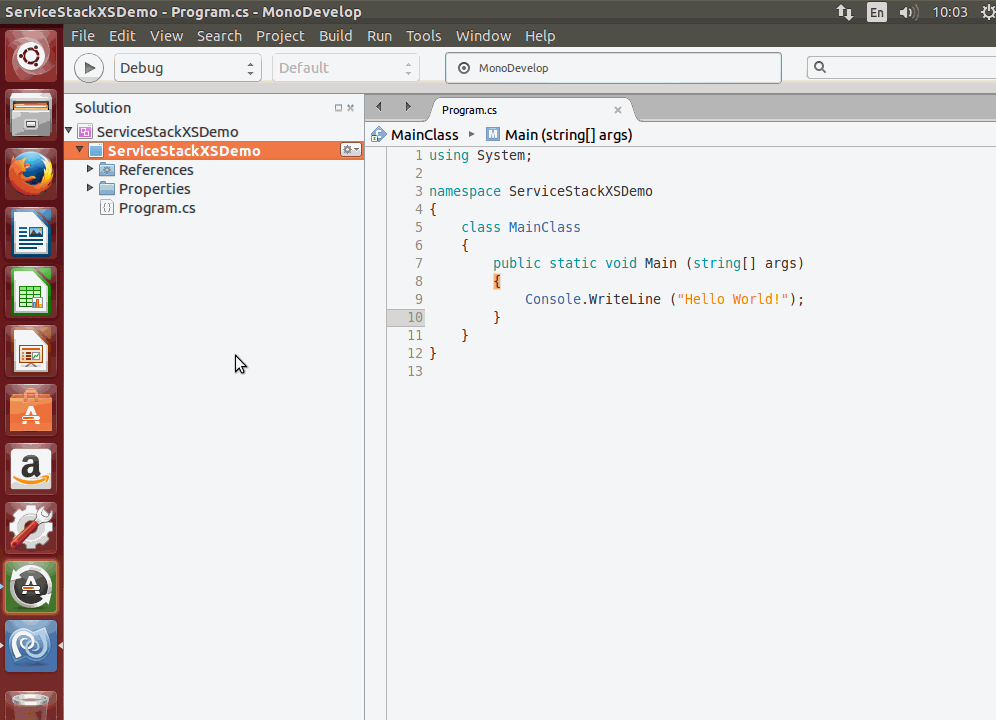Screen dimensions: 996x720
Task: Open the Debug configuration dropdown
Action: point(187,68)
